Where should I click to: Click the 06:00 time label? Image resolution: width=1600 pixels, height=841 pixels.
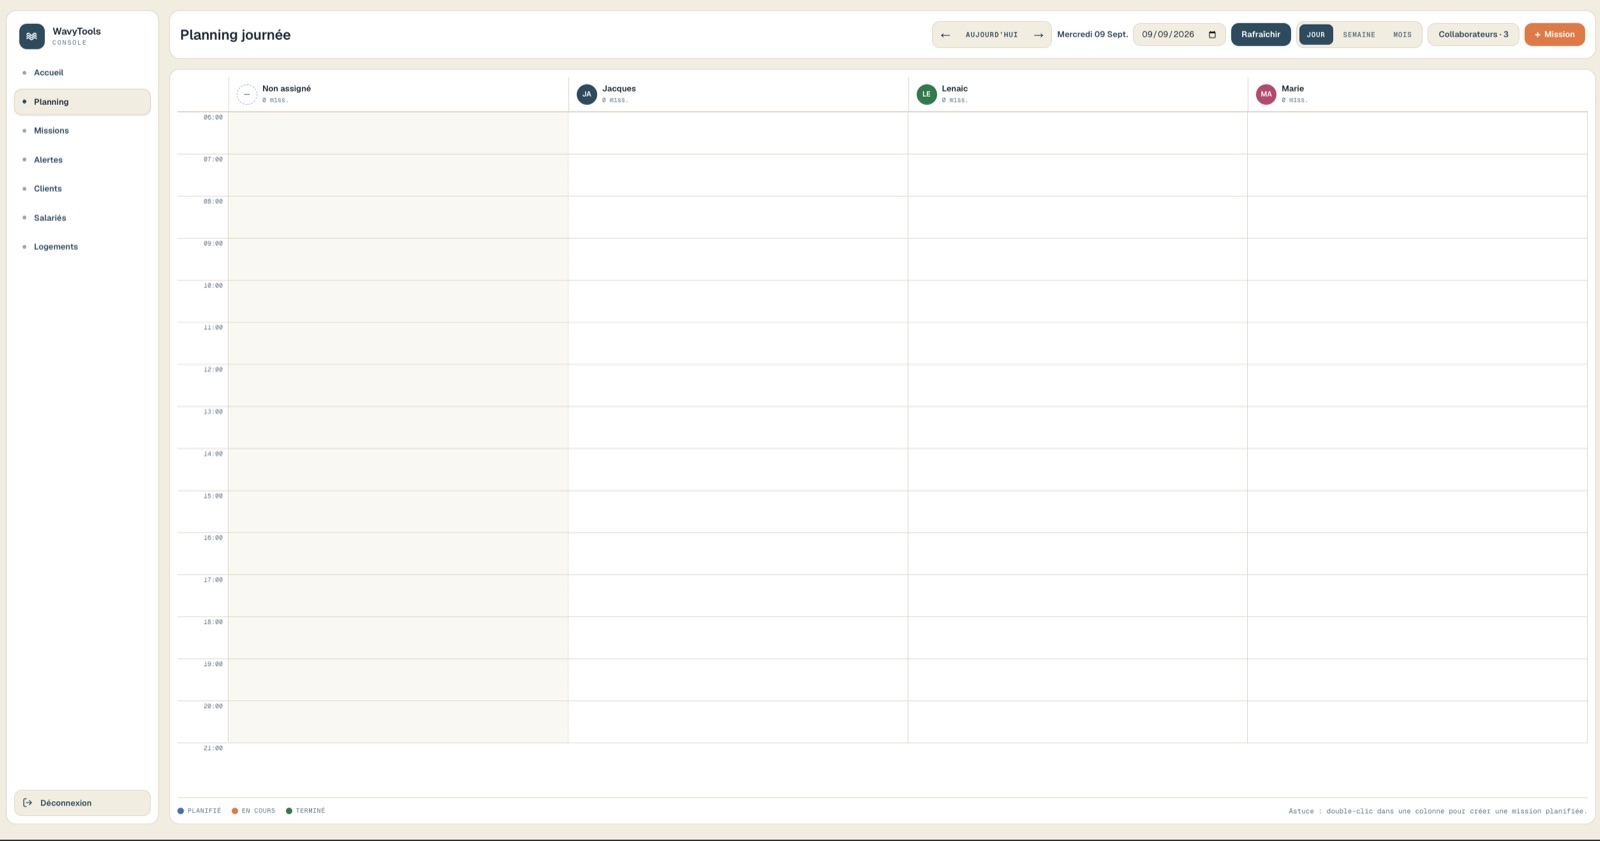pyautogui.click(x=213, y=118)
